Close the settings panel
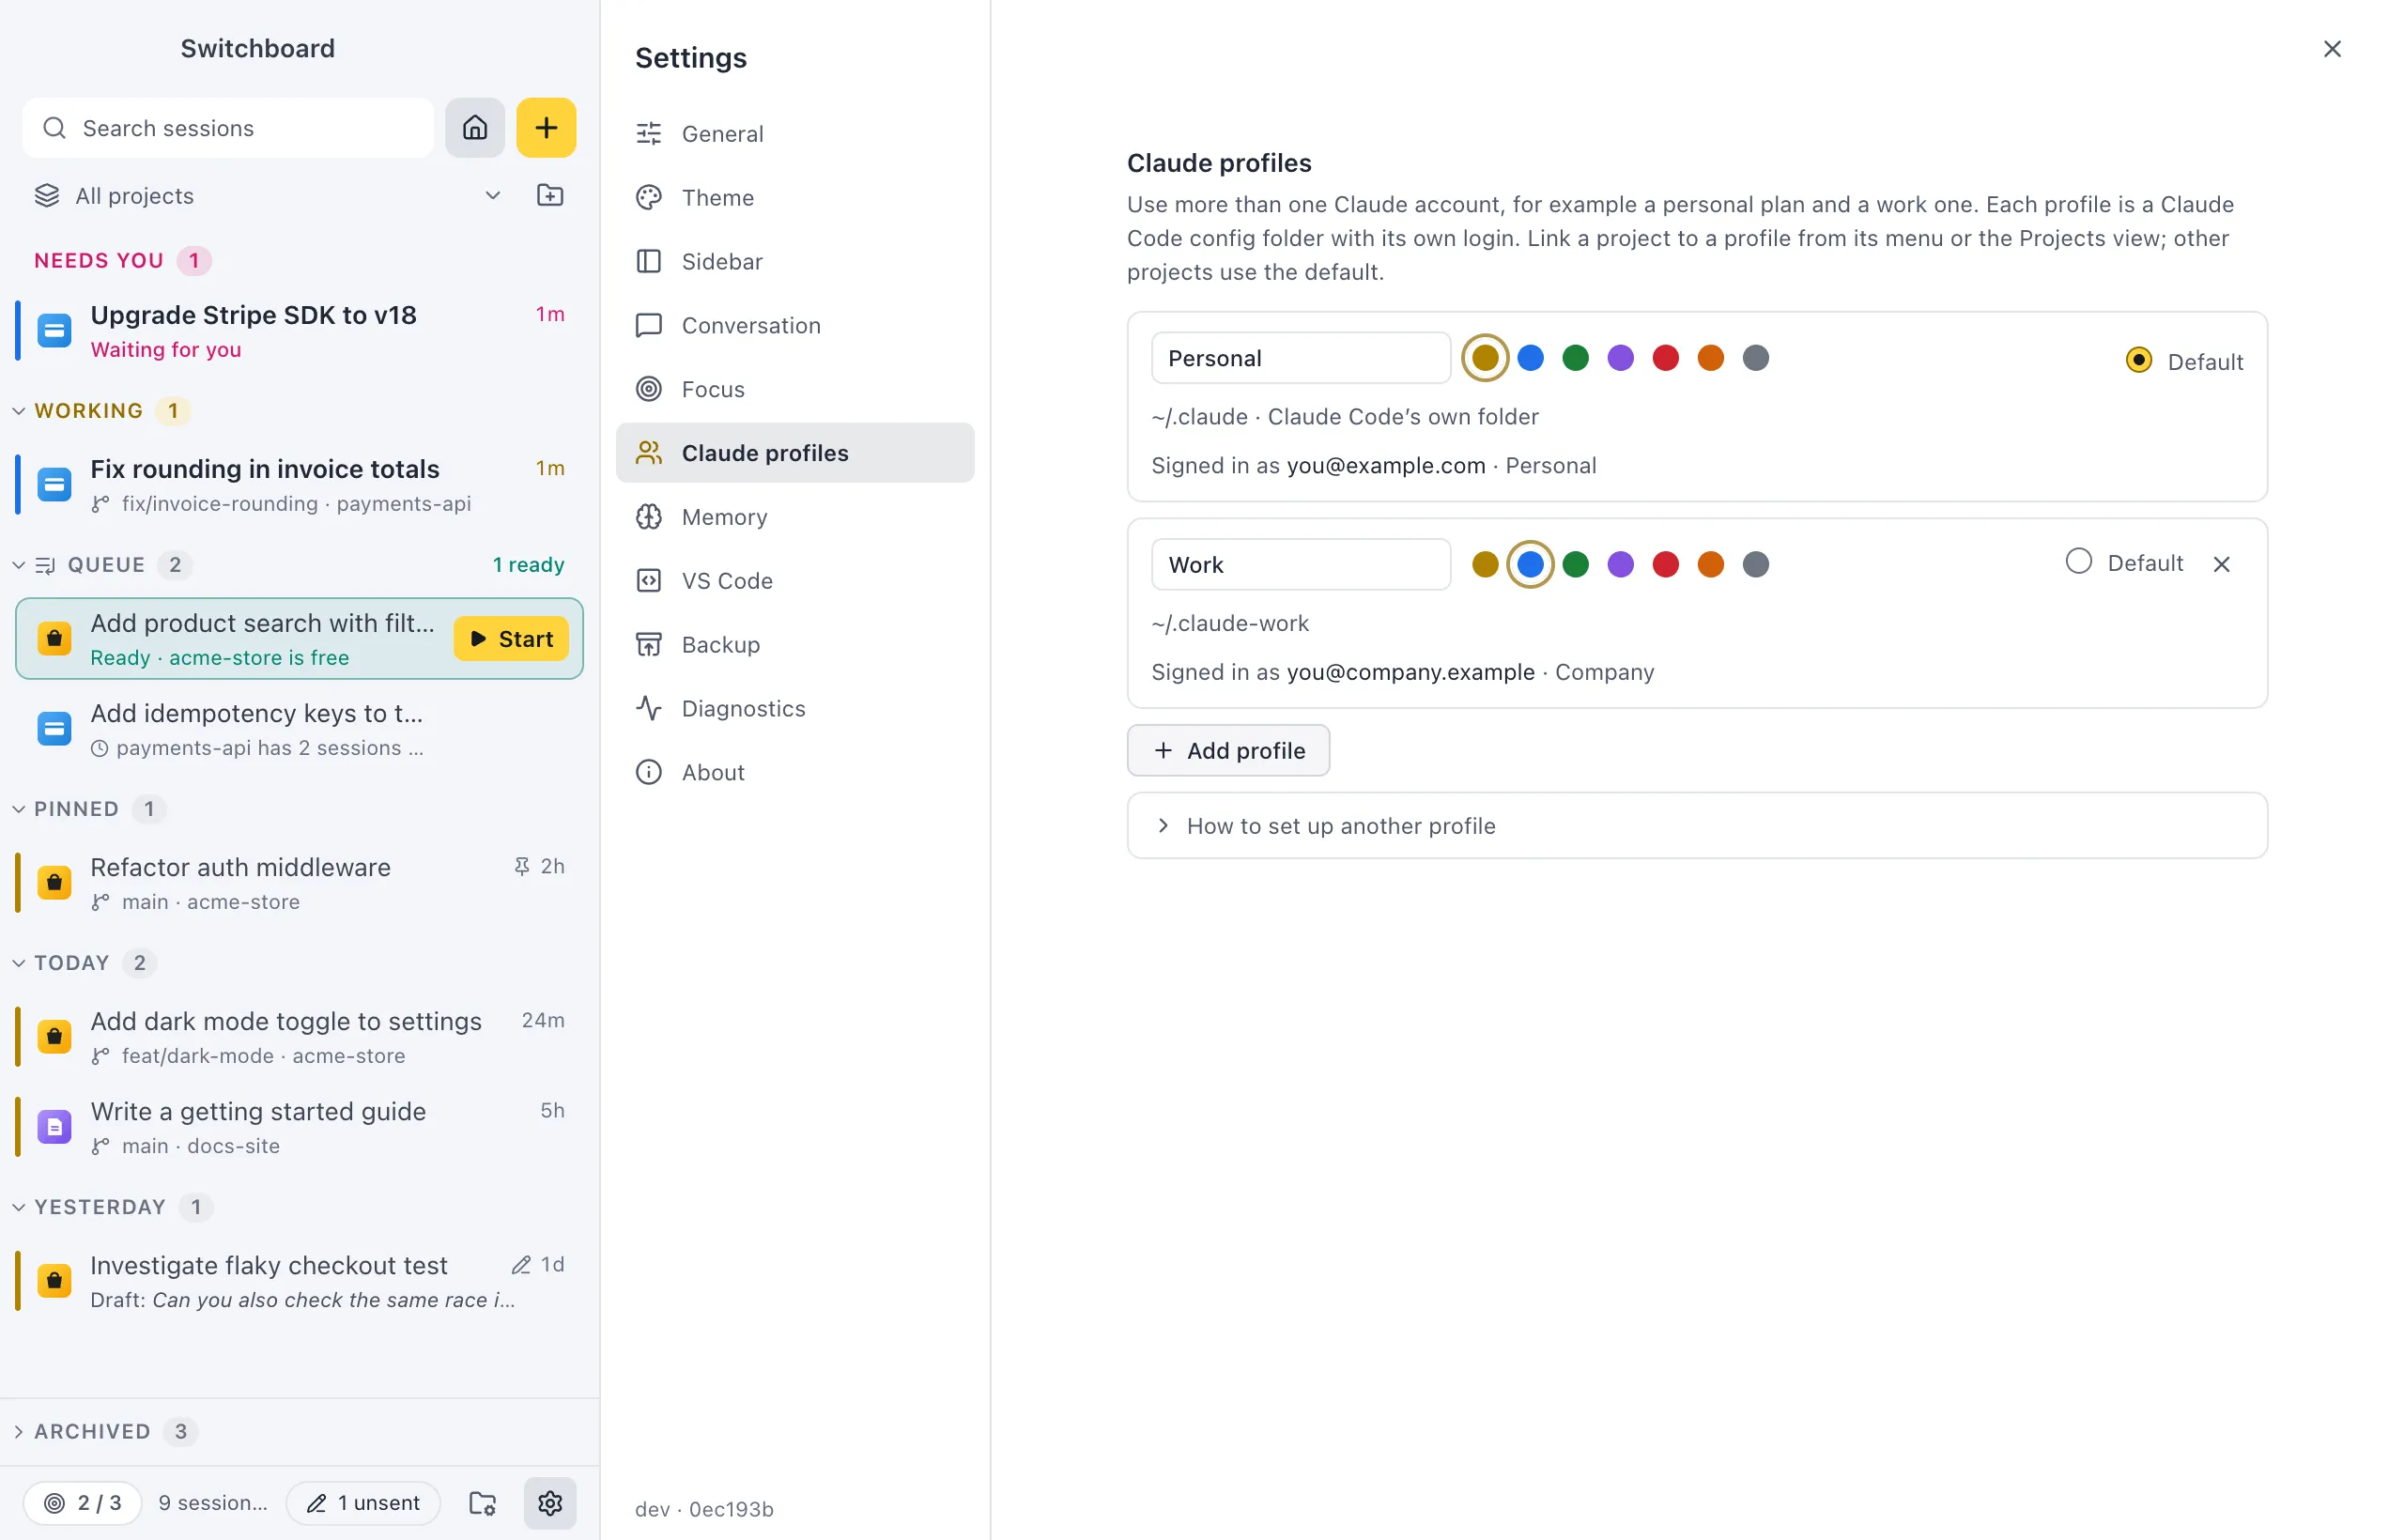This screenshot has height=1540, width=2404. pos(2332,49)
